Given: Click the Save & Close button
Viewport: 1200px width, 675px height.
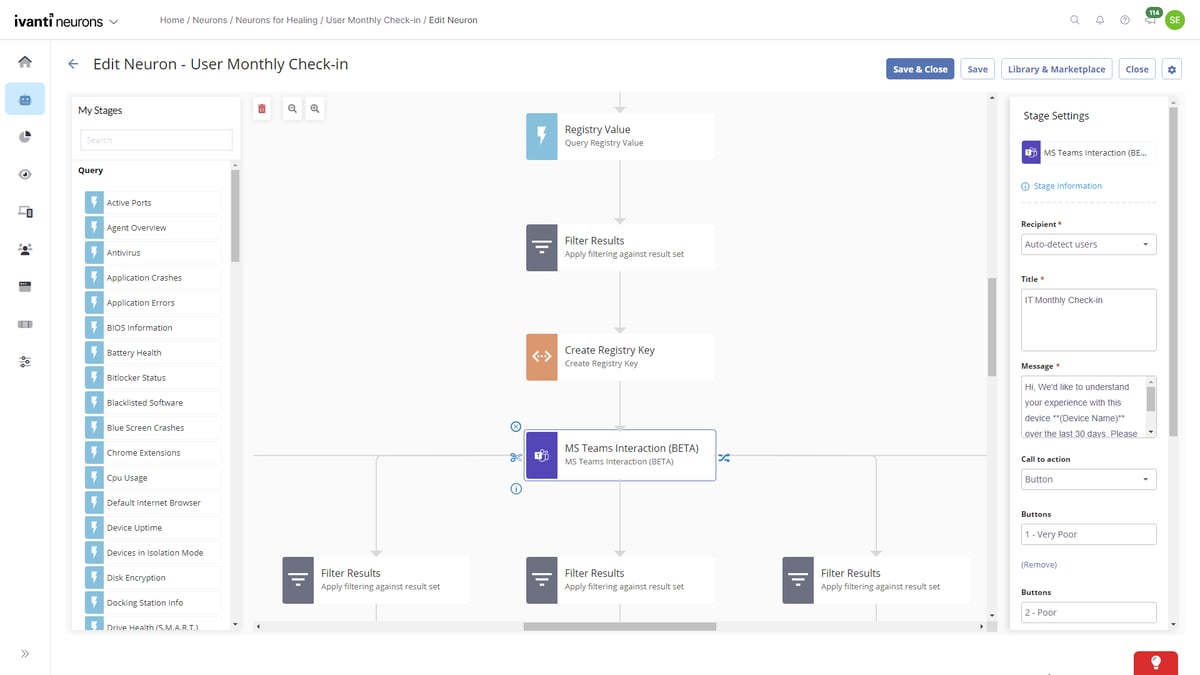Looking at the screenshot, I should [919, 68].
